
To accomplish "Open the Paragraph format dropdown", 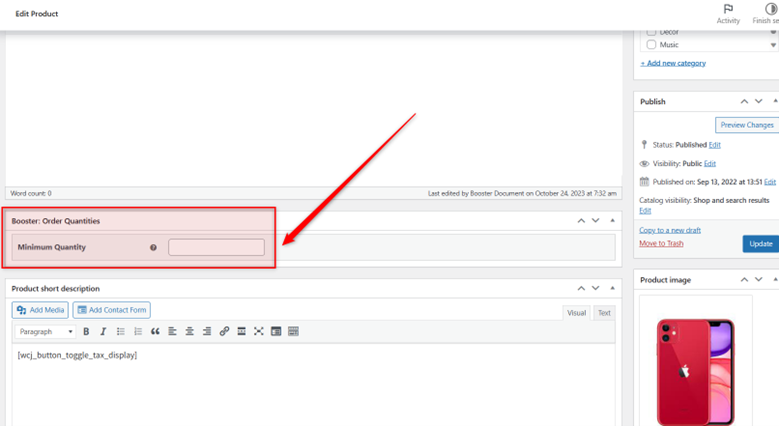I will 45,332.
